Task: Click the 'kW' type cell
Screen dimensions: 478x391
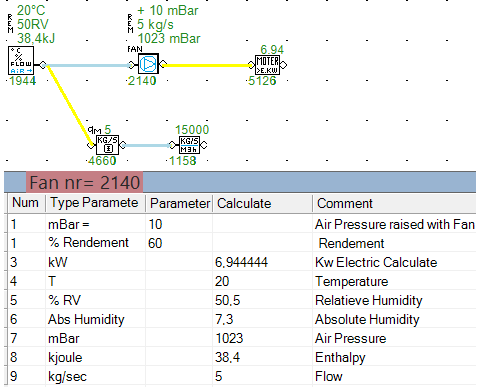Action: 57,262
